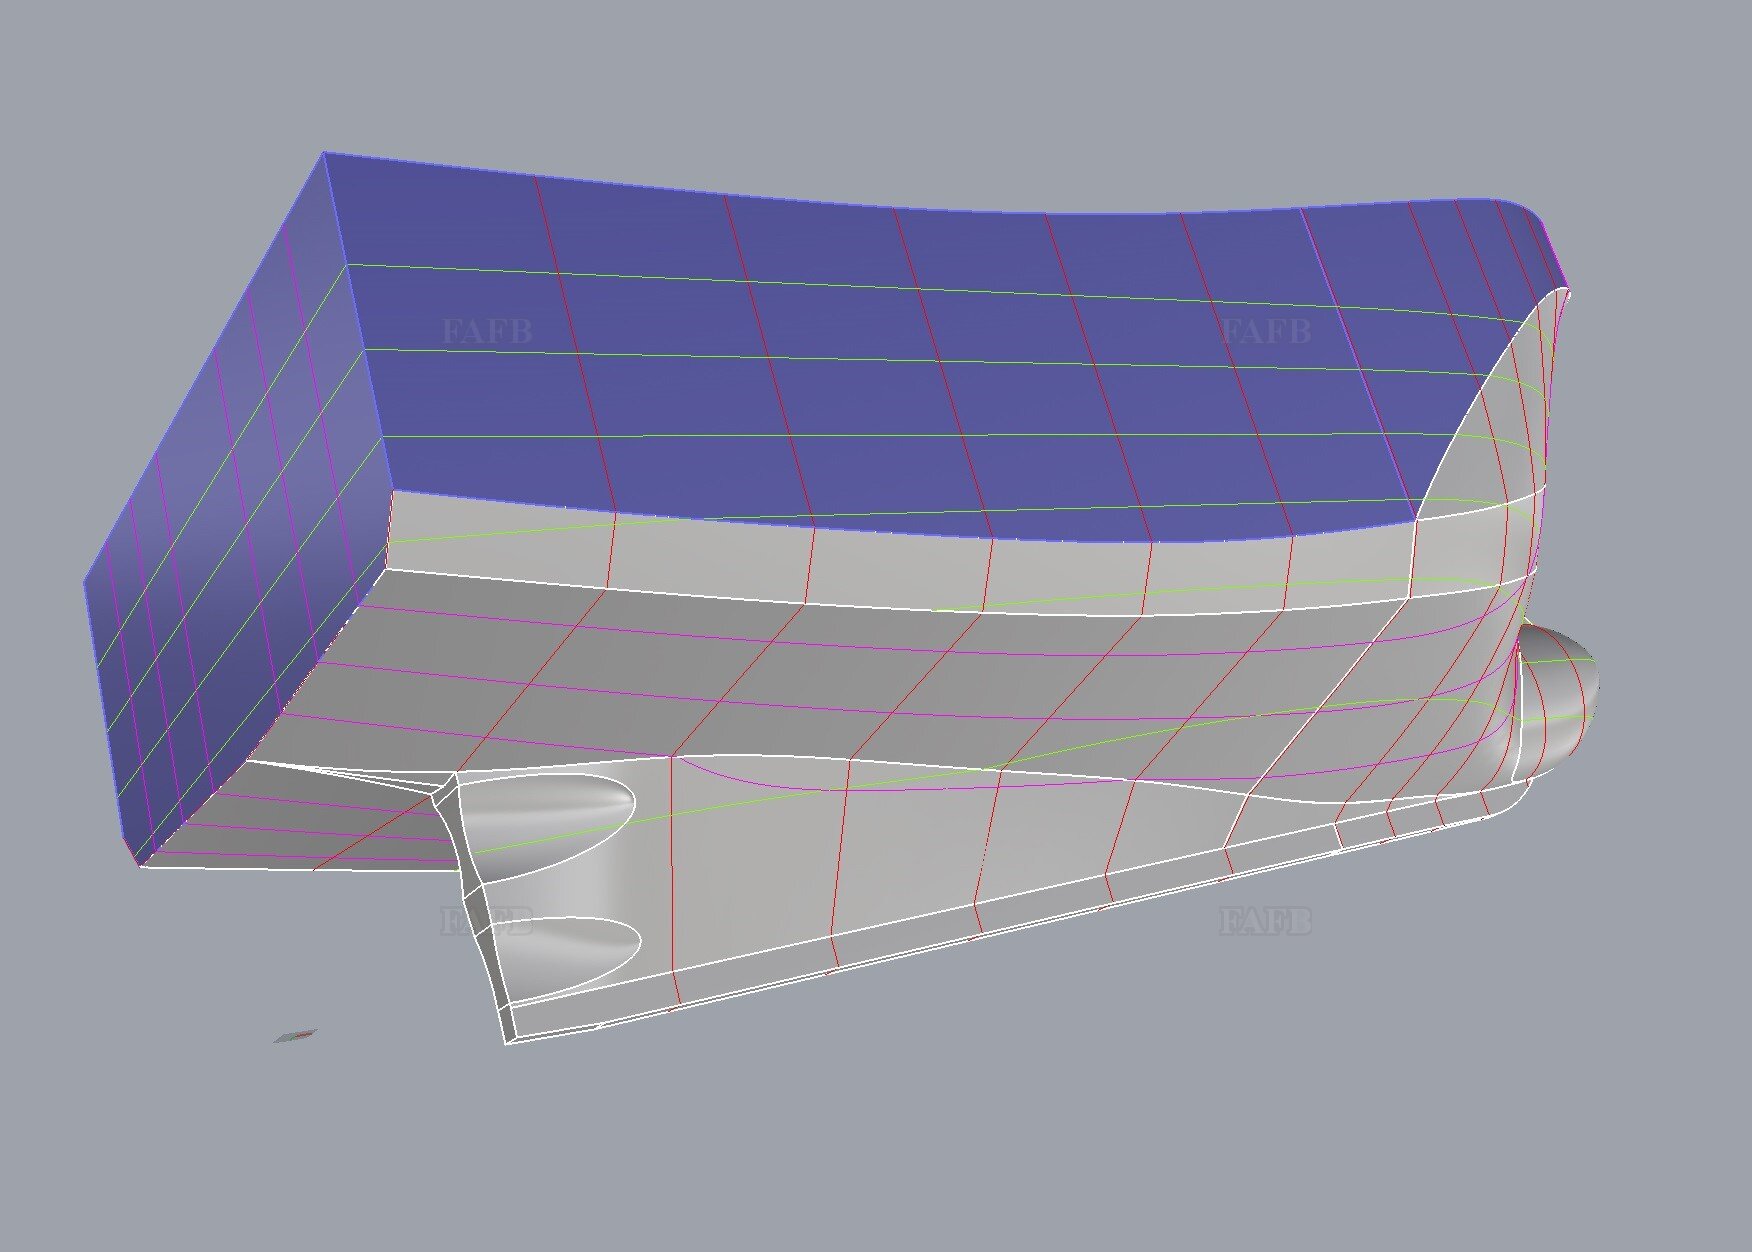Click the lower-right faint FAFB watermark
1752x1252 pixels.
(x=1265, y=921)
